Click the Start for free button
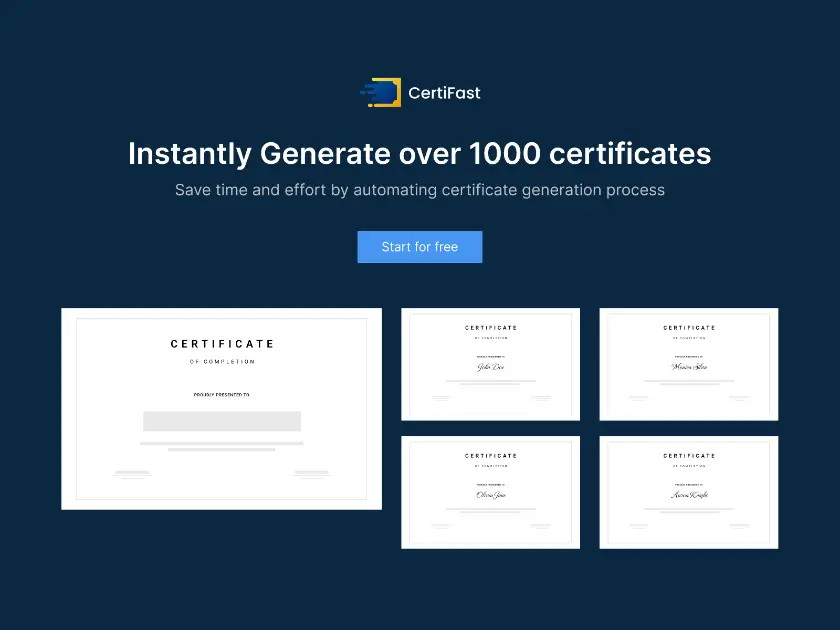This screenshot has width=840, height=630. (420, 247)
